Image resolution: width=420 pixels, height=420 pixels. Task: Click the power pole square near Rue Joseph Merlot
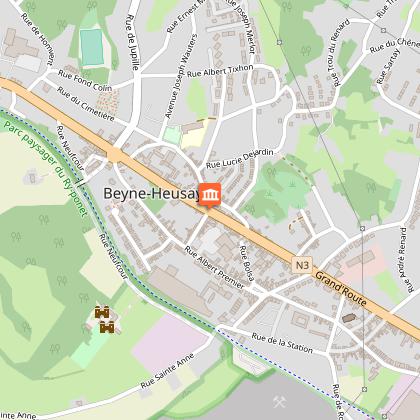(279, 42)
